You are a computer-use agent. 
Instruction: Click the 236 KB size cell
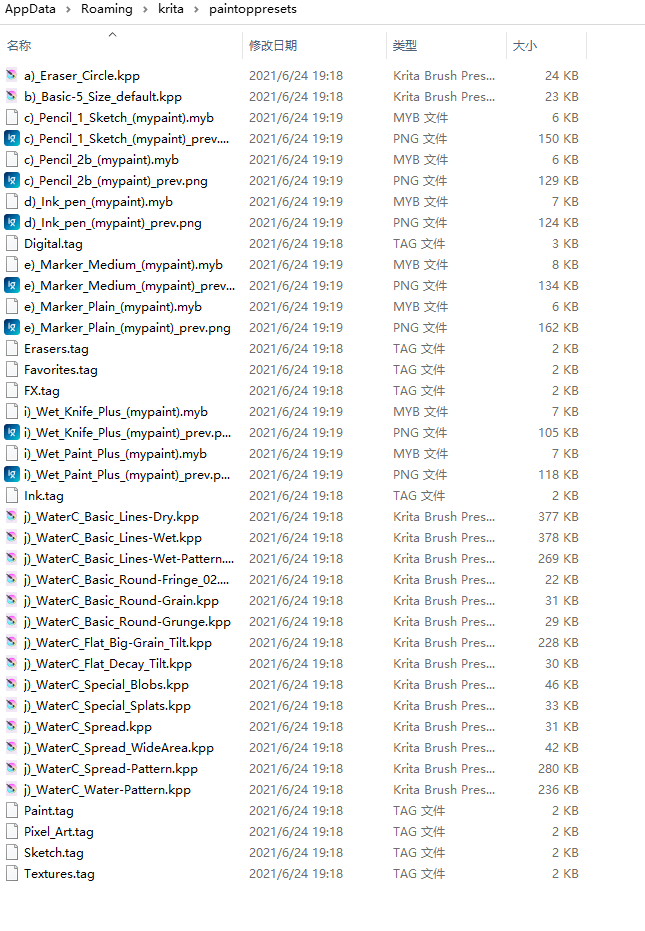[x=558, y=790]
